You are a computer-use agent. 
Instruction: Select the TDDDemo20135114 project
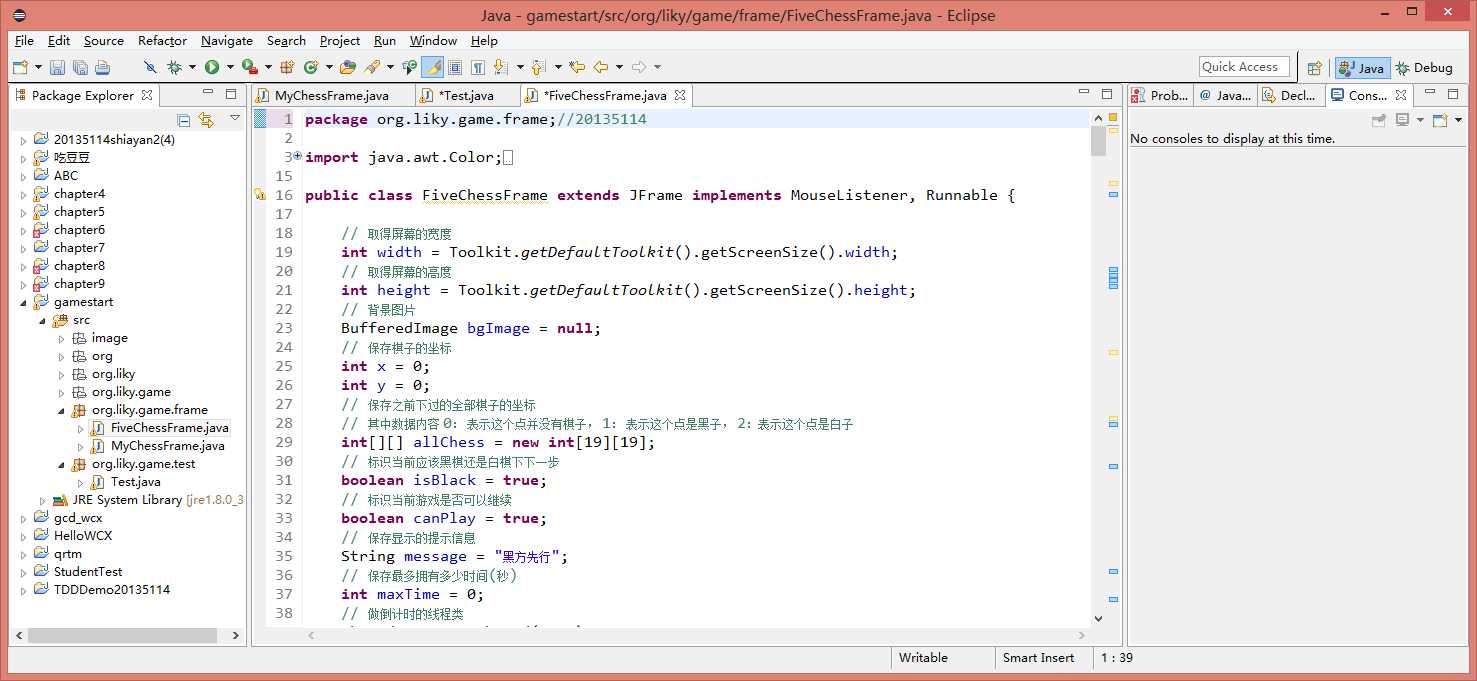coord(101,590)
